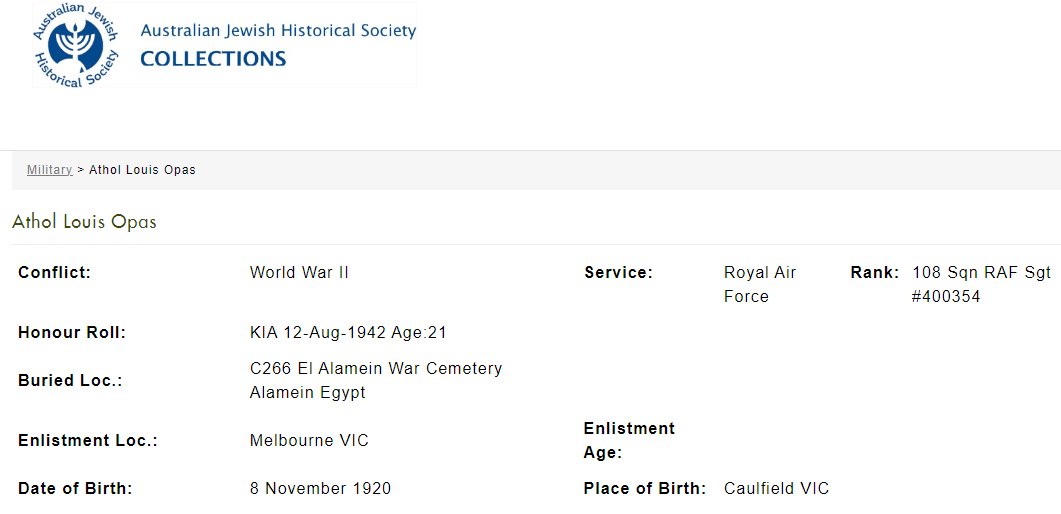Click the Buried Loc. field label

click(x=70, y=381)
